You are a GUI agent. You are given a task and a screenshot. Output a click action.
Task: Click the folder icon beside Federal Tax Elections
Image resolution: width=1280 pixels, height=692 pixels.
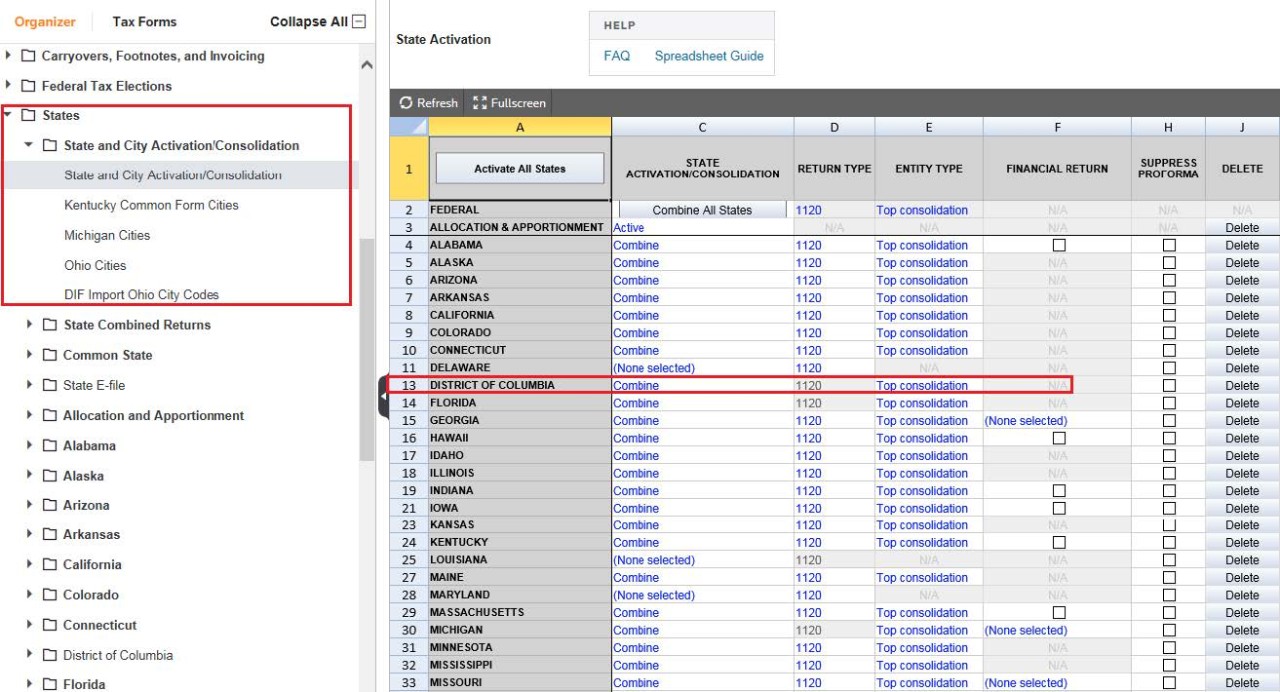[28, 86]
